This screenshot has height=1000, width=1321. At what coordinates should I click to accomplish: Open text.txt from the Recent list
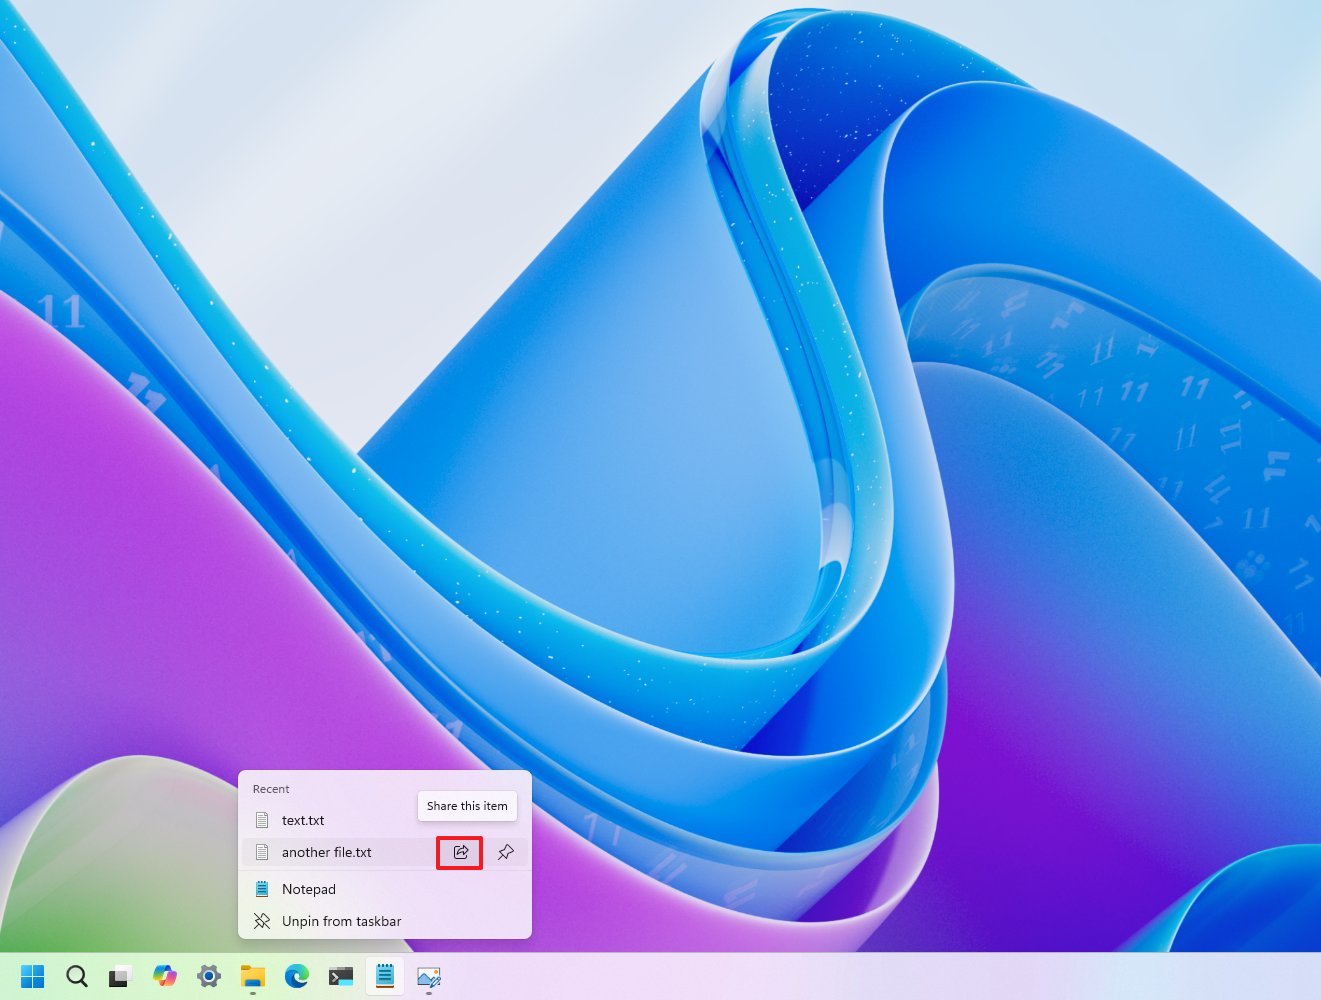click(302, 820)
